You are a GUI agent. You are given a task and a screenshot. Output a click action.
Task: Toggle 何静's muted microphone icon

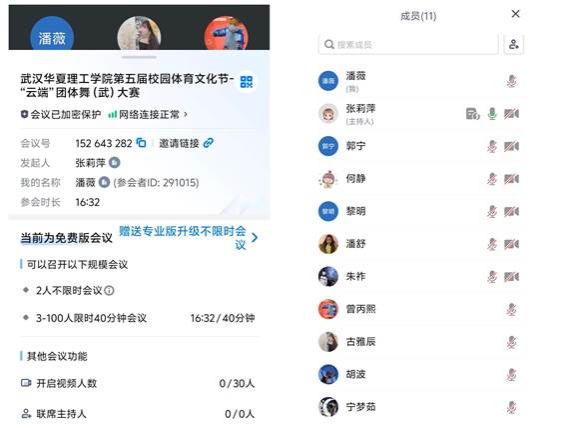pyautogui.click(x=492, y=179)
